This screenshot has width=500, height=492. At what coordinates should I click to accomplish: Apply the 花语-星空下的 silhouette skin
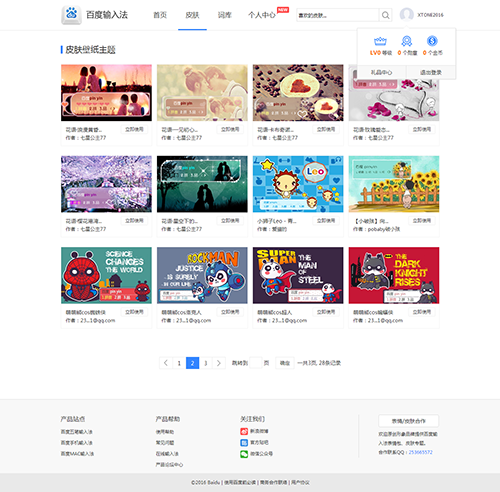click(230, 221)
